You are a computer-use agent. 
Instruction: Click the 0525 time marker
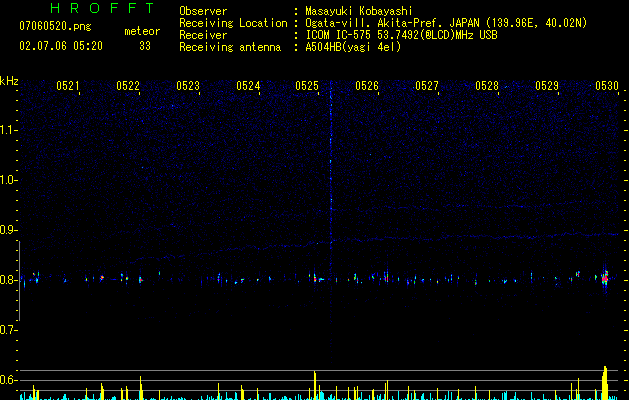pyautogui.click(x=306, y=86)
